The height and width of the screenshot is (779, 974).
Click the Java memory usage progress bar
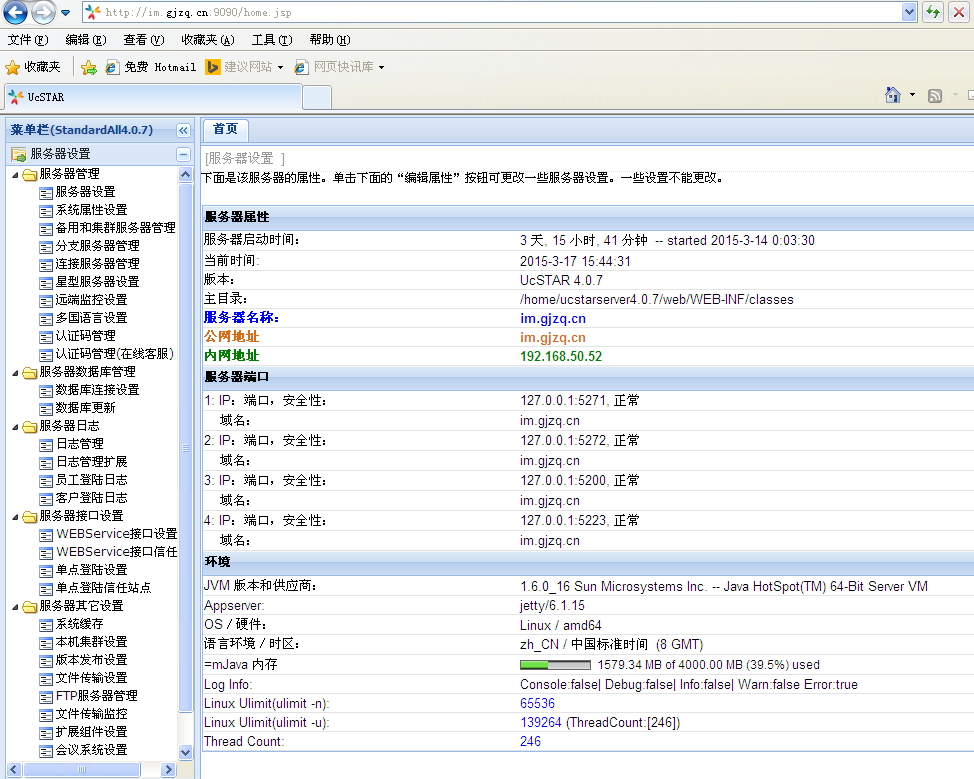(x=555, y=665)
